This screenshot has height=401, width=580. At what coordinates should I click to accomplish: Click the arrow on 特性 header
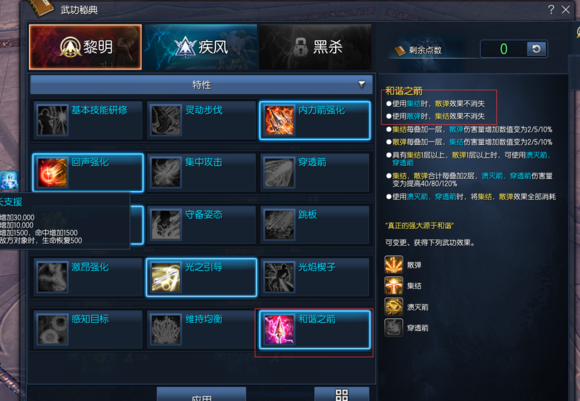point(362,84)
